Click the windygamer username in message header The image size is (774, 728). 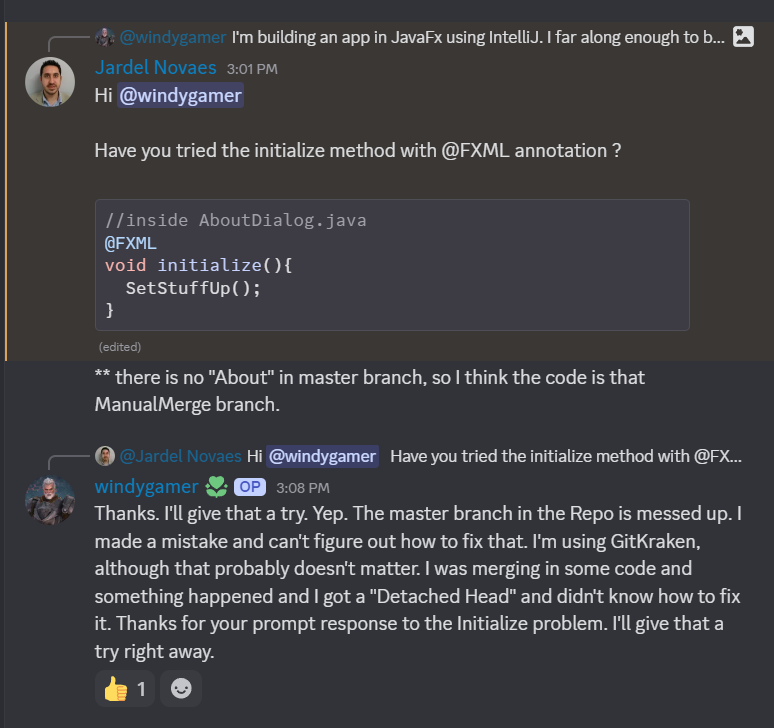146,487
